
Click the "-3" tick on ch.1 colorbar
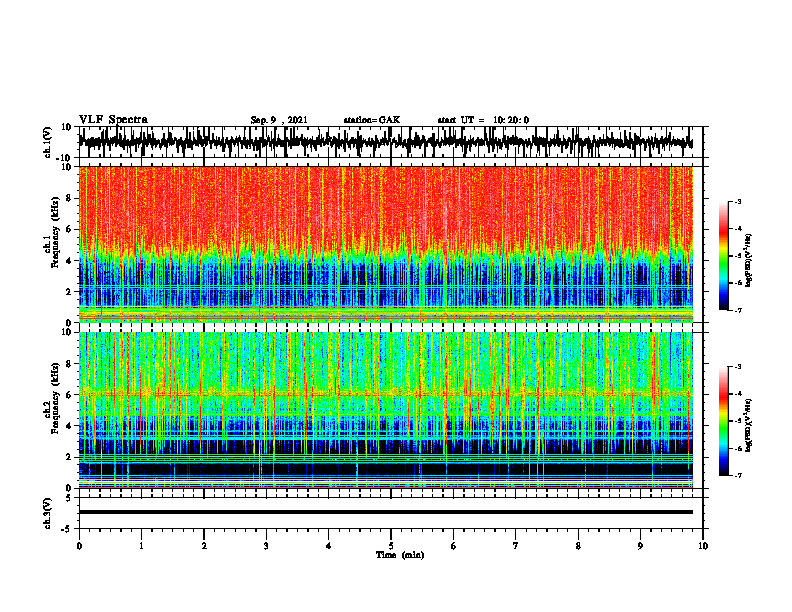pos(737,202)
